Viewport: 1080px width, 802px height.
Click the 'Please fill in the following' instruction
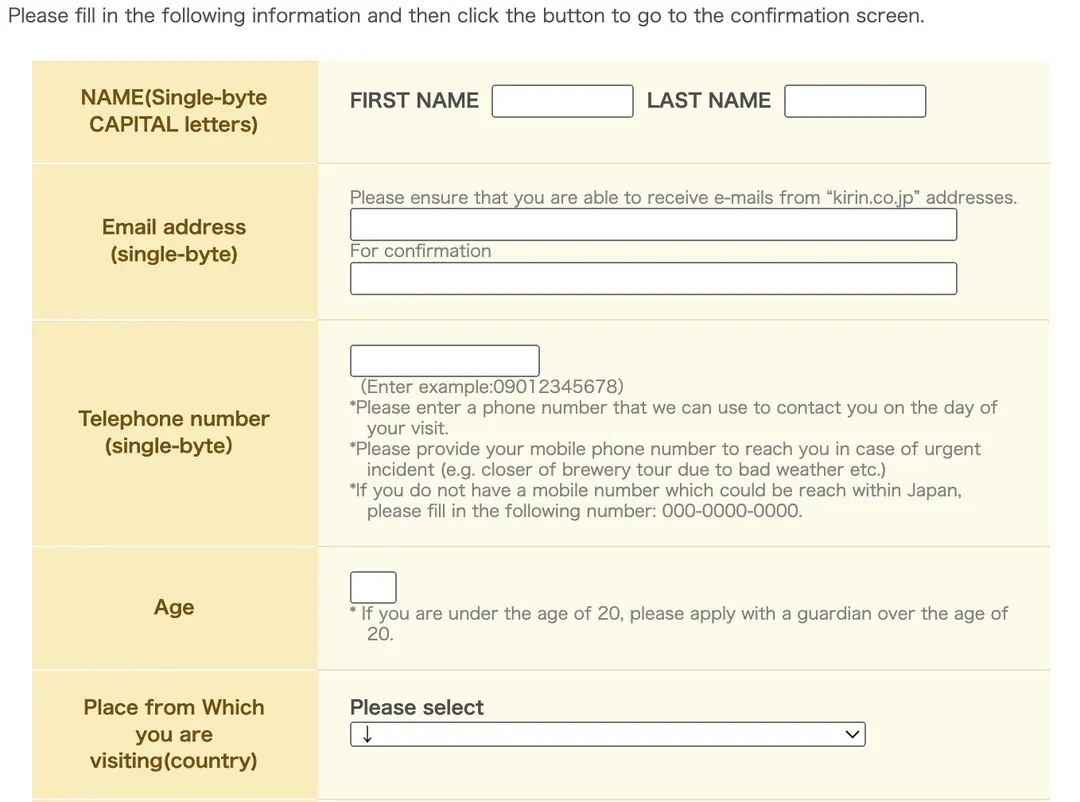(466, 15)
